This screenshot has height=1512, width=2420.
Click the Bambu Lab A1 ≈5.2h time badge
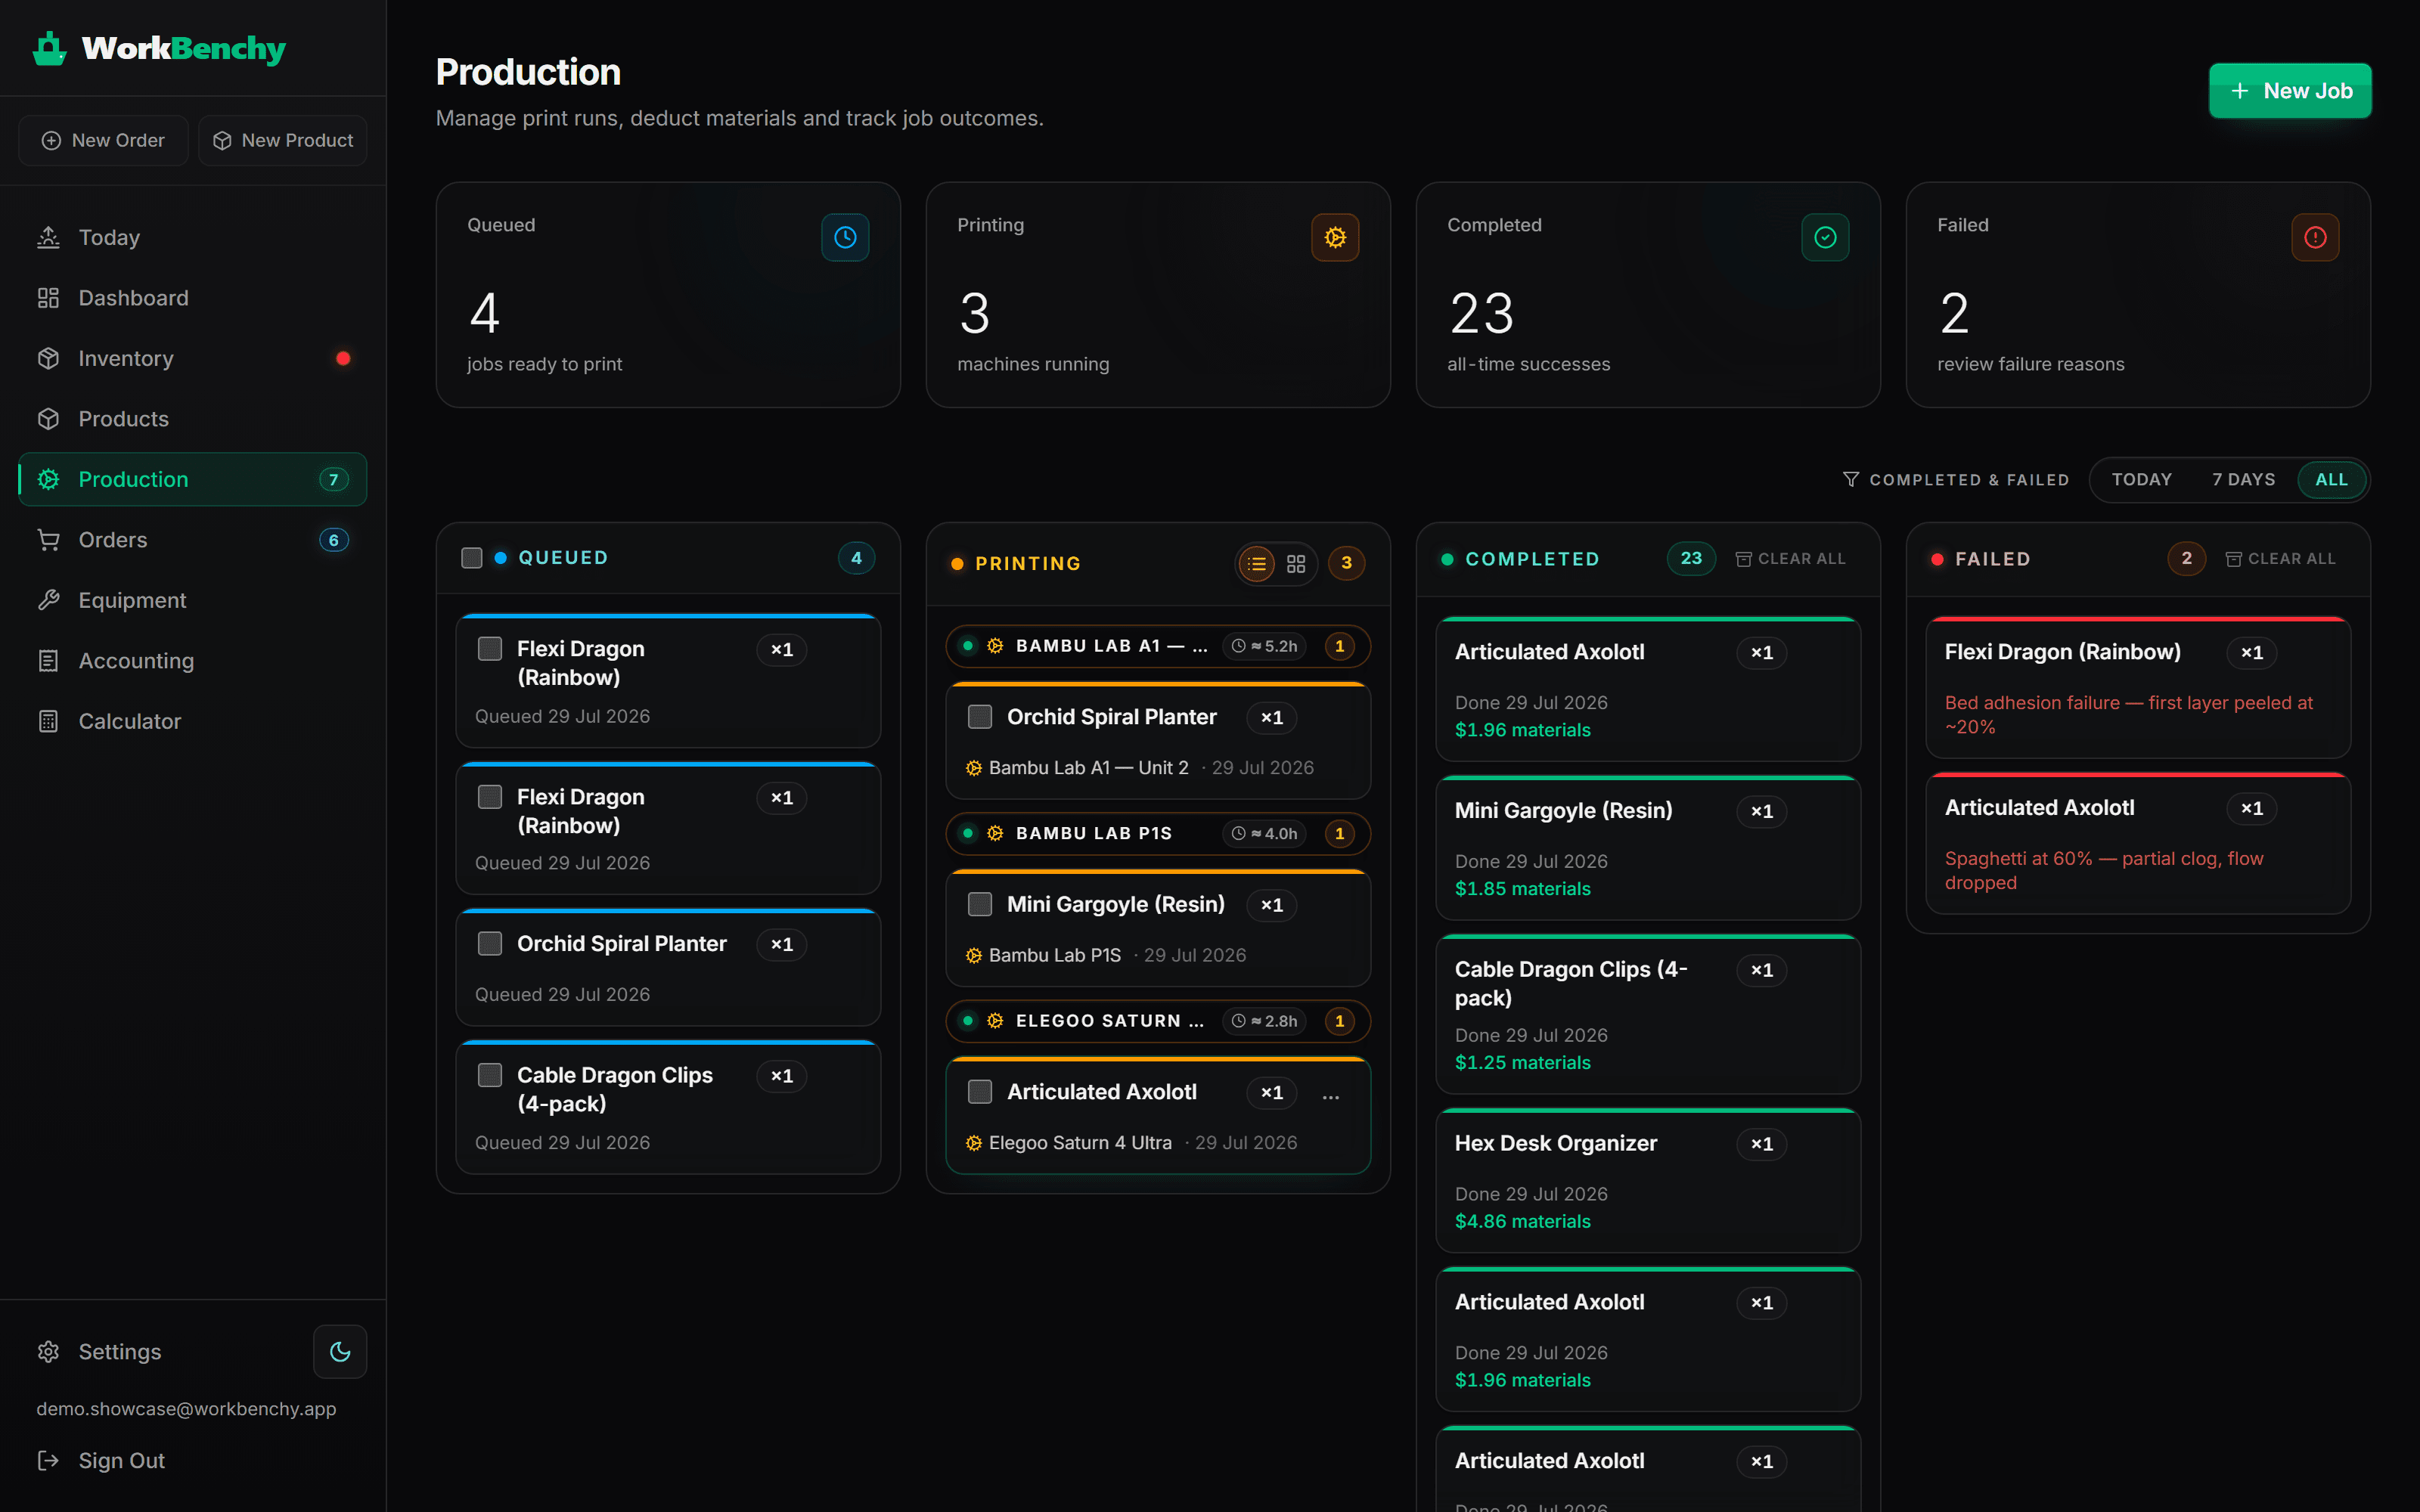point(1264,646)
